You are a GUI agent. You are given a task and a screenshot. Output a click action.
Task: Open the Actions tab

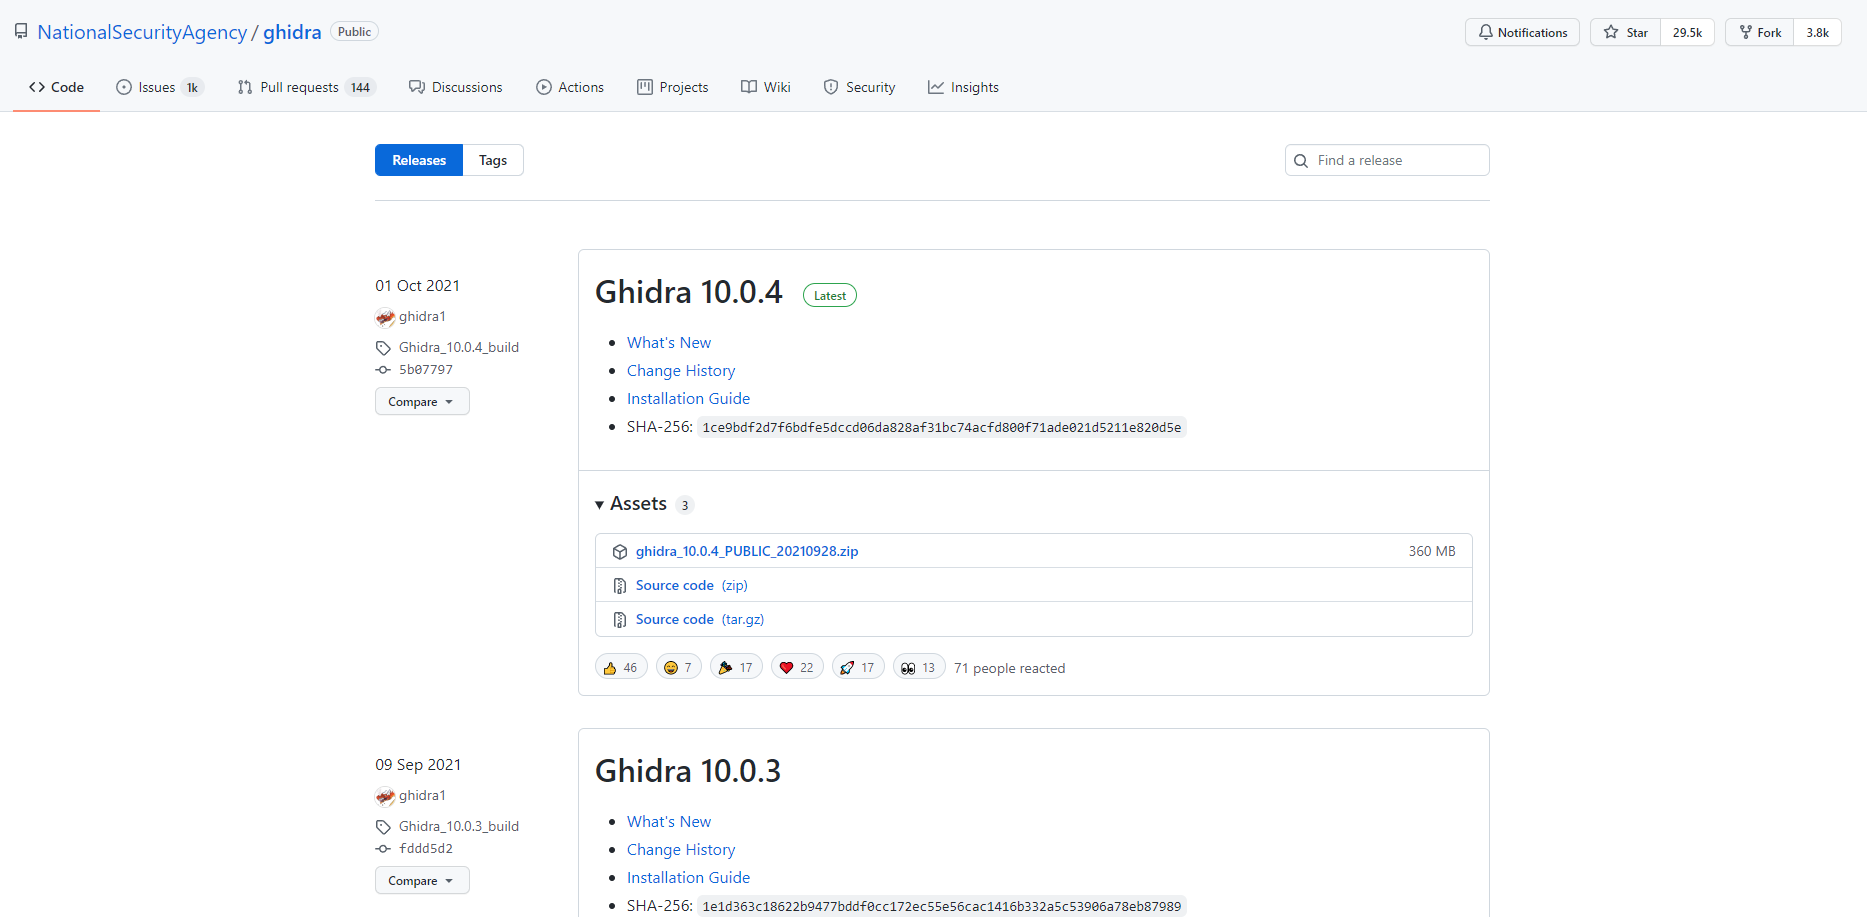click(570, 87)
